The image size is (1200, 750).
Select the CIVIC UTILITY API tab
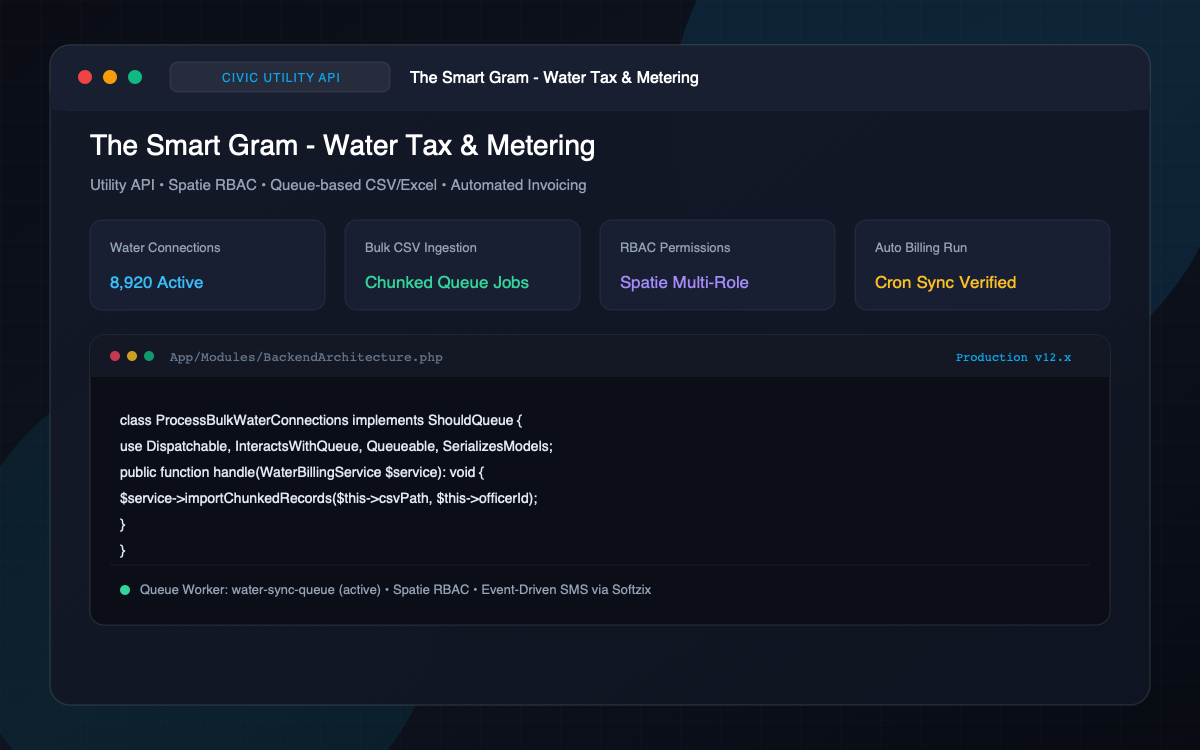pos(280,77)
